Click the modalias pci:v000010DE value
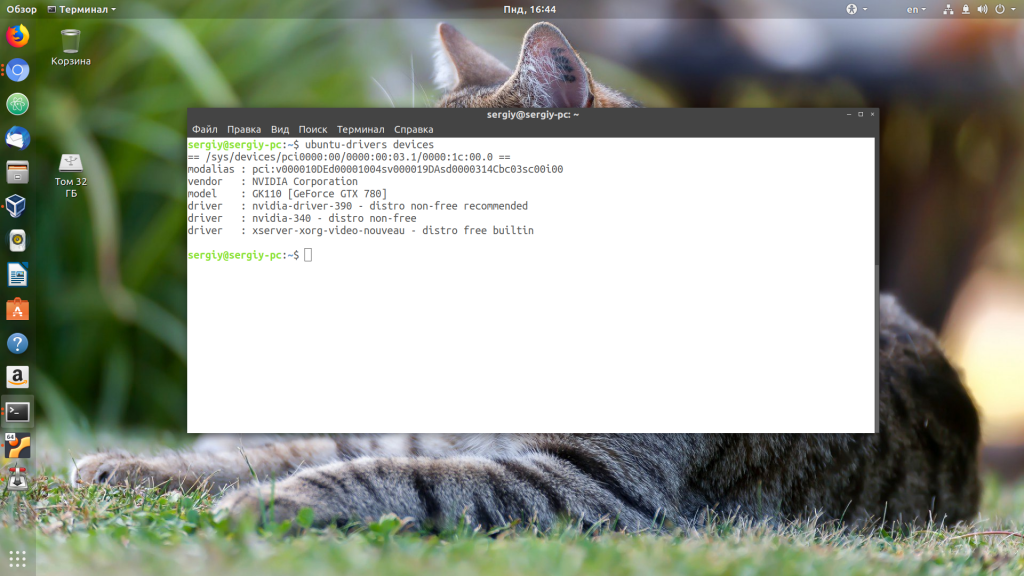1024x576 pixels. [408, 169]
